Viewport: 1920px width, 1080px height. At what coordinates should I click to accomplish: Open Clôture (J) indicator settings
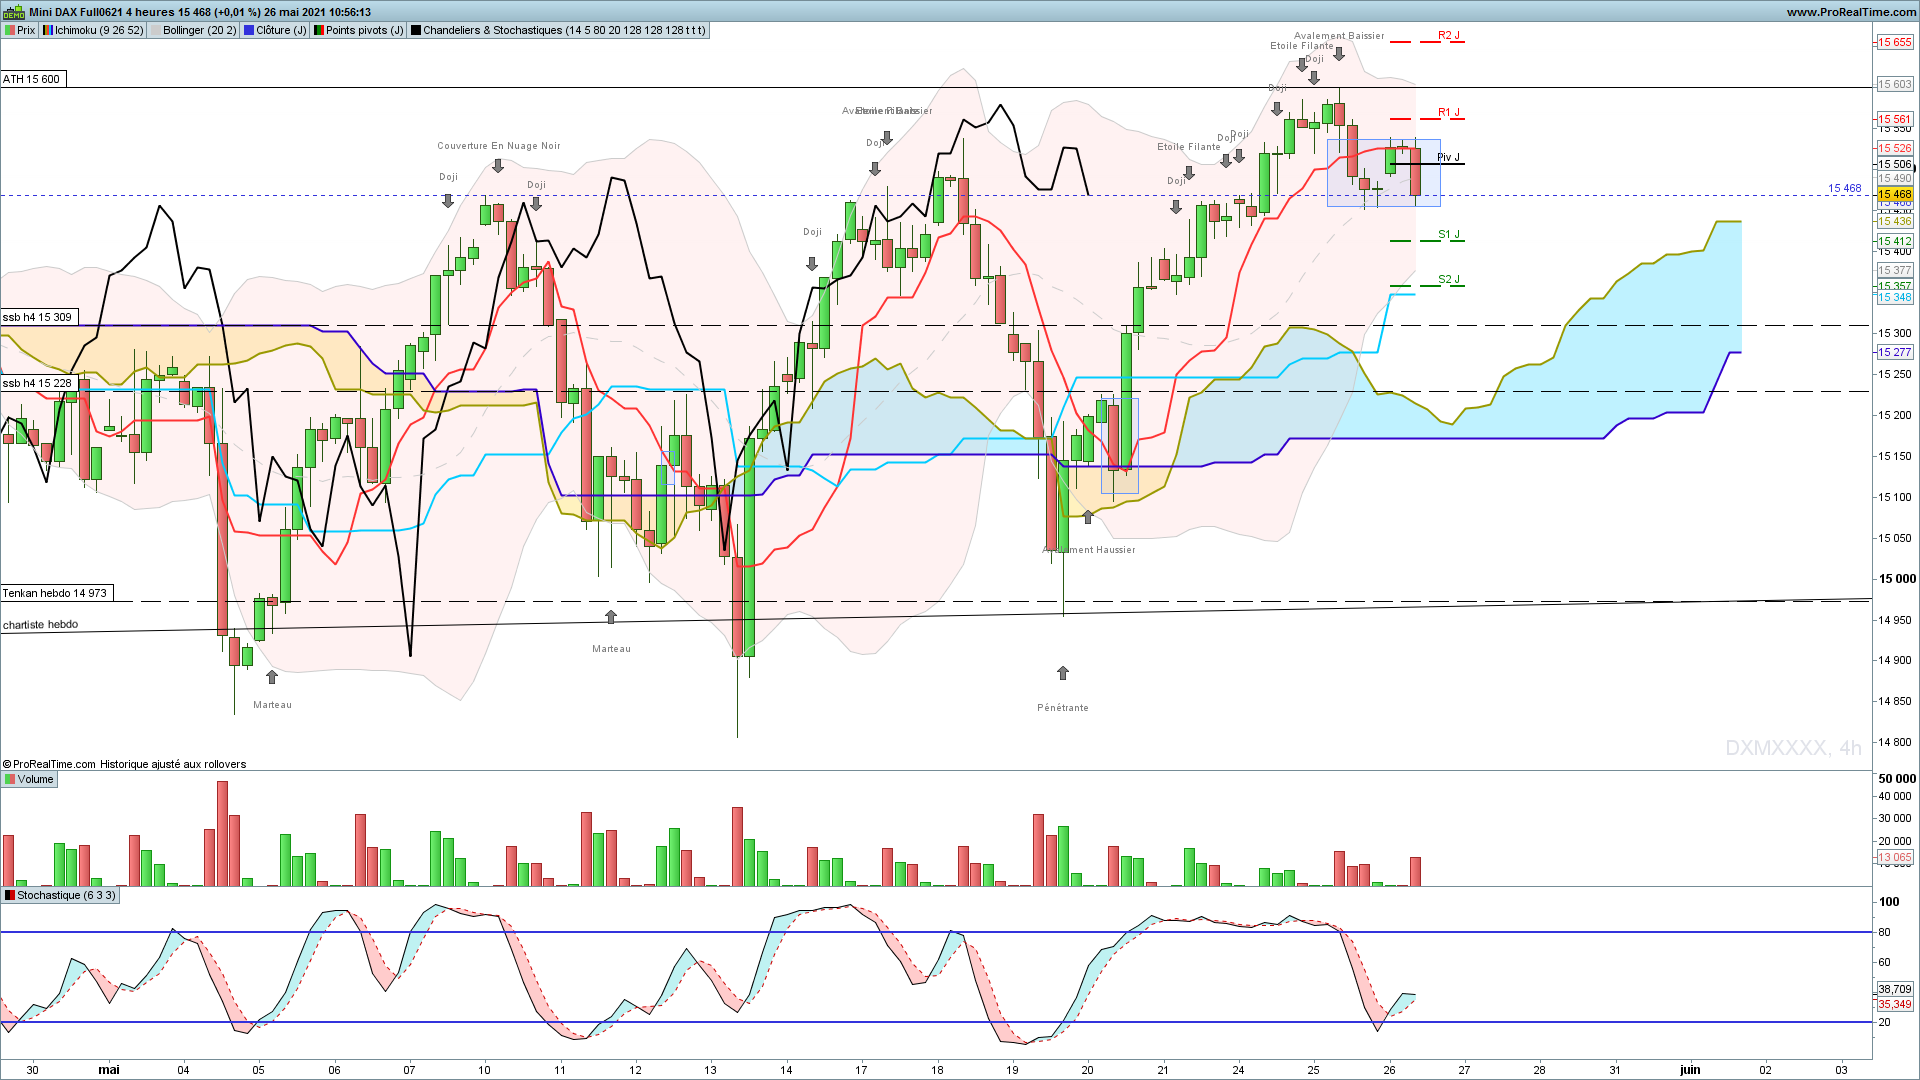[x=281, y=30]
